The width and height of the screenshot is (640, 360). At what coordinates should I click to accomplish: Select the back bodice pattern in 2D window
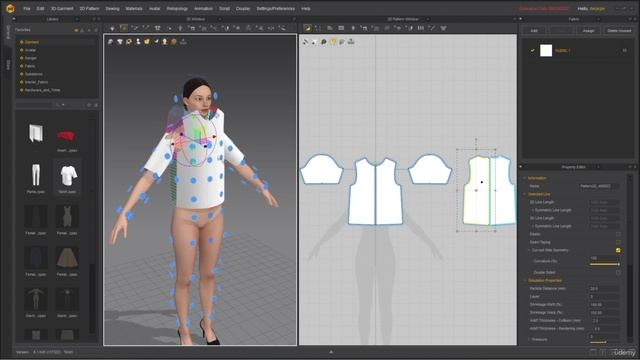tap(491, 191)
